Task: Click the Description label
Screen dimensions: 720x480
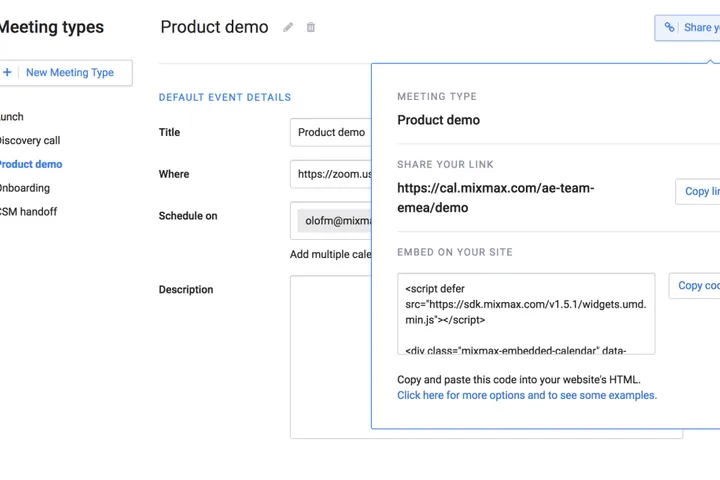Action: (x=186, y=290)
